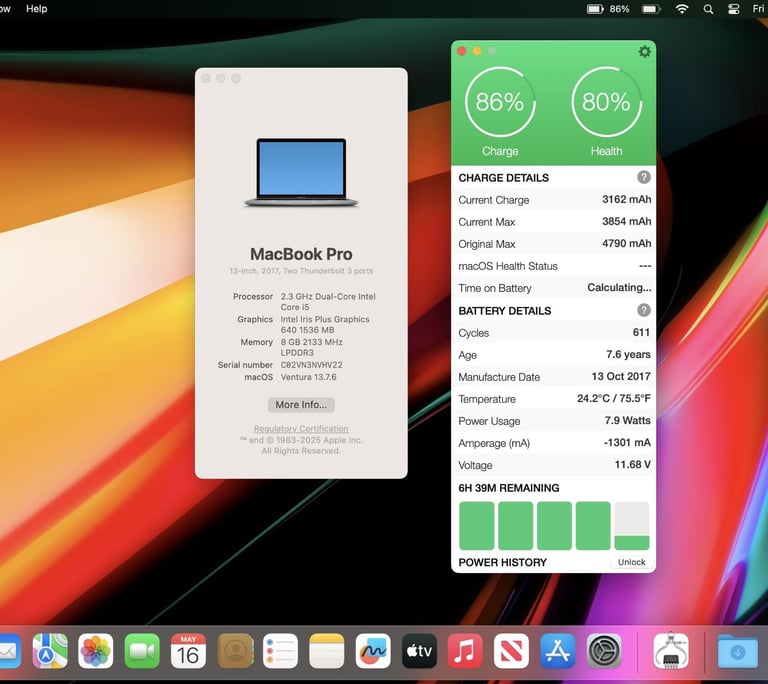
Task: Open System Settings from the Dock
Action: (604, 651)
